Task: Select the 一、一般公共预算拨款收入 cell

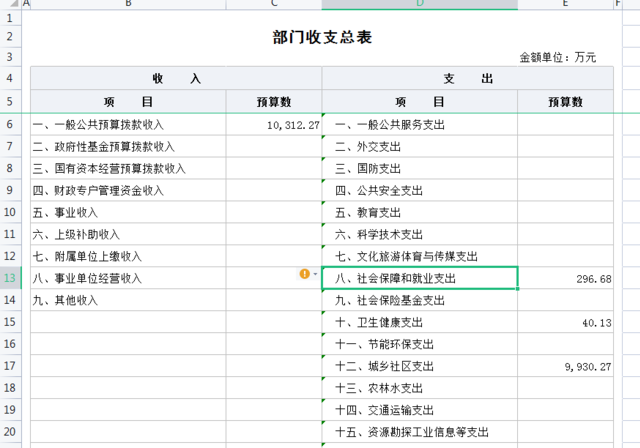Action: [128, 125]
